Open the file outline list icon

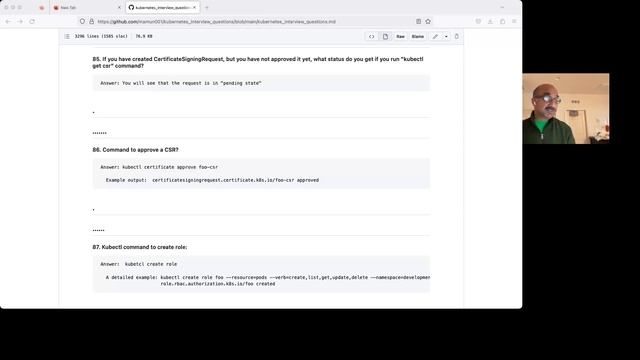[x=67, y=36]
